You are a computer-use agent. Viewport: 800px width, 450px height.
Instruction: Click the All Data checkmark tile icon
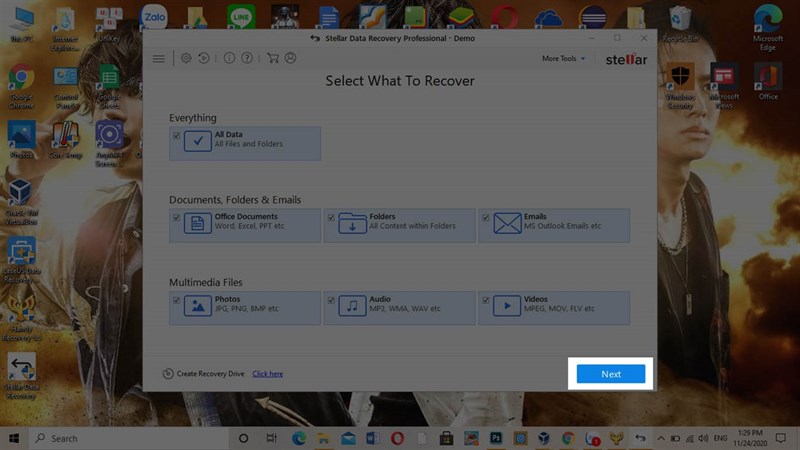click(197, 141)
